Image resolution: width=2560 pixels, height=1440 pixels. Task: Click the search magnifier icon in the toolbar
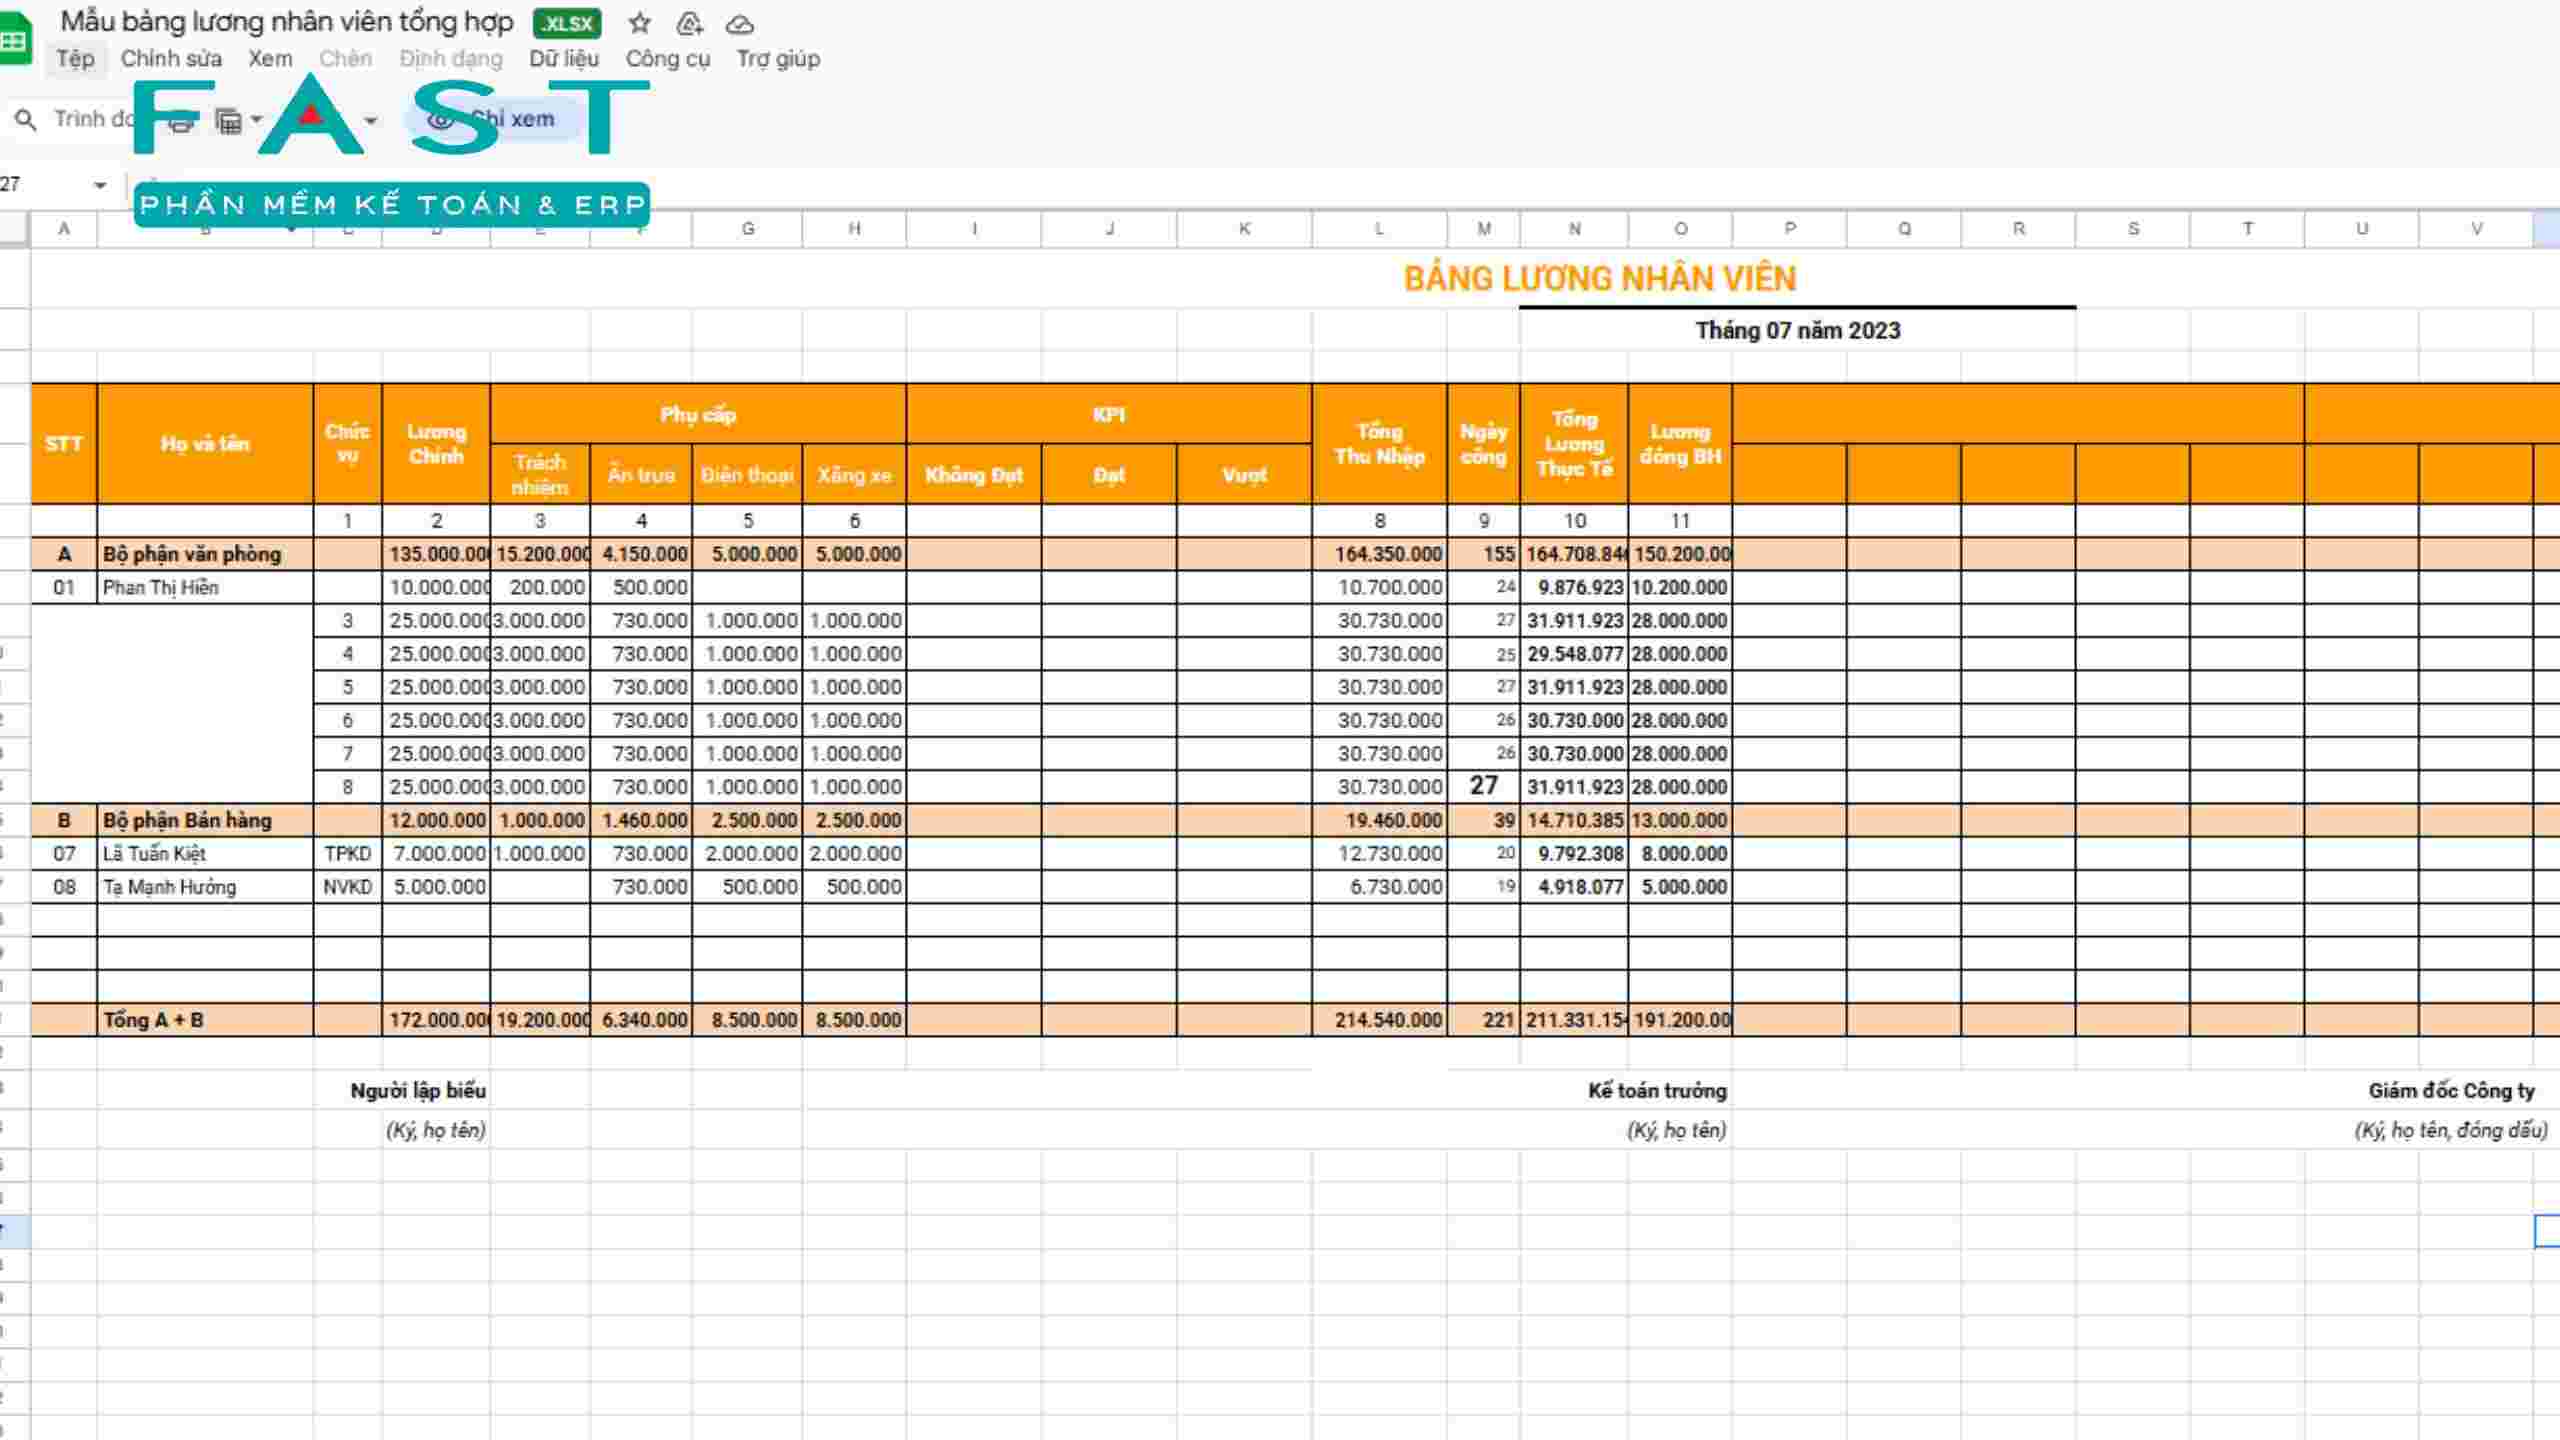pos(26,120)
